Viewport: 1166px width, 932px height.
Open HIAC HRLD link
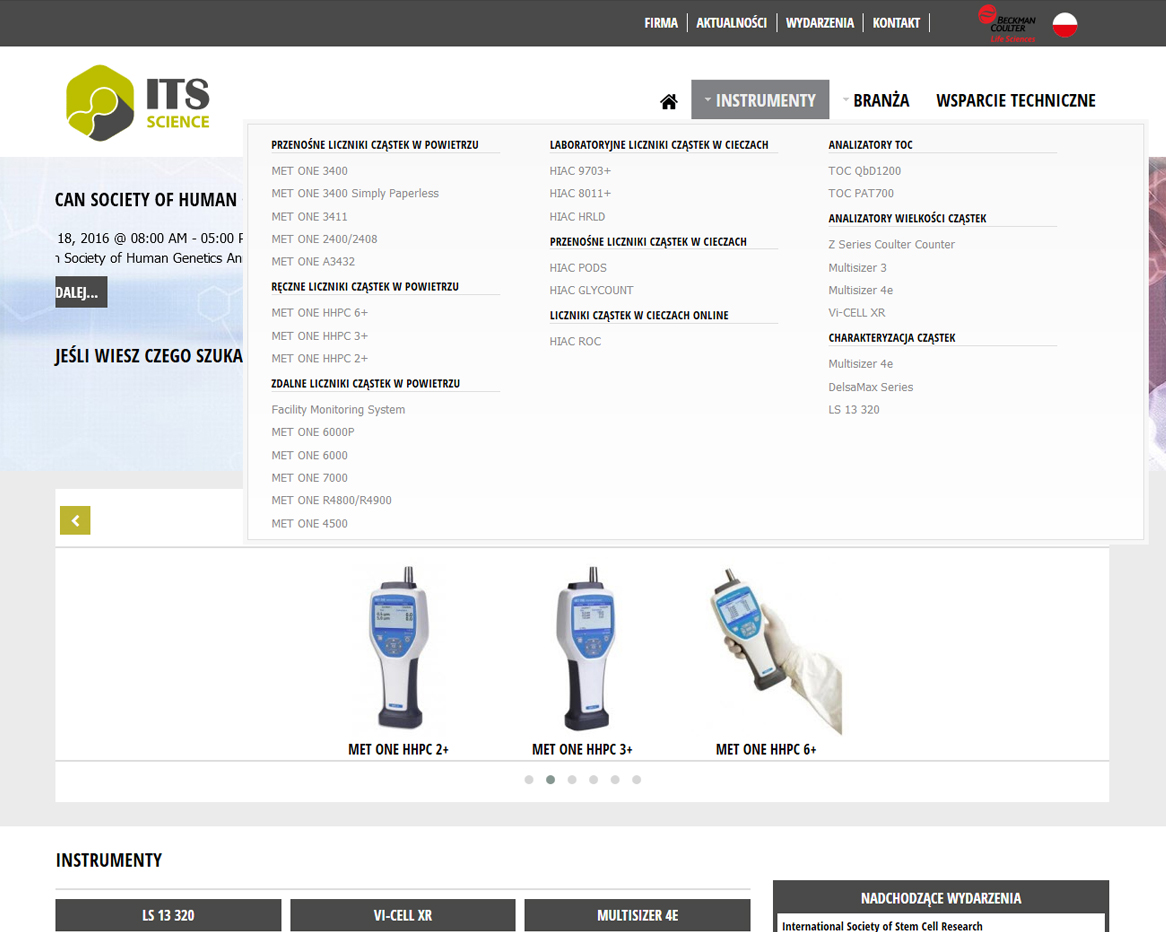coord(577,216)
